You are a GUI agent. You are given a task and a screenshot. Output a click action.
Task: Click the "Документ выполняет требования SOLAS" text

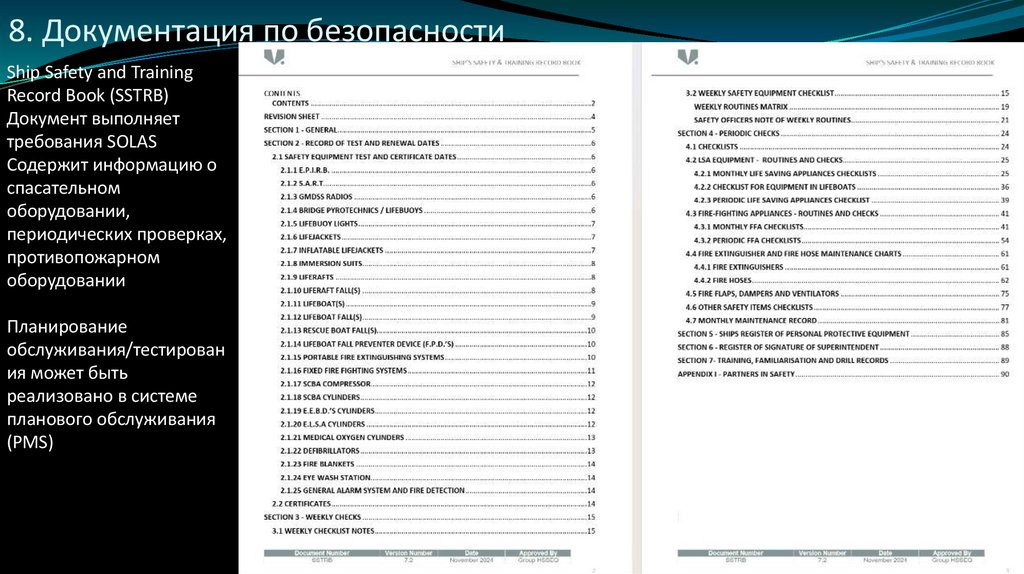[x=93, y=130]
